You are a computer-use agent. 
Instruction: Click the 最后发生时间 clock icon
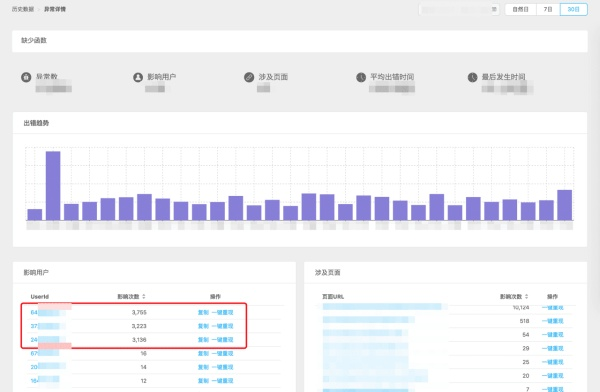(x=472, y=77)
